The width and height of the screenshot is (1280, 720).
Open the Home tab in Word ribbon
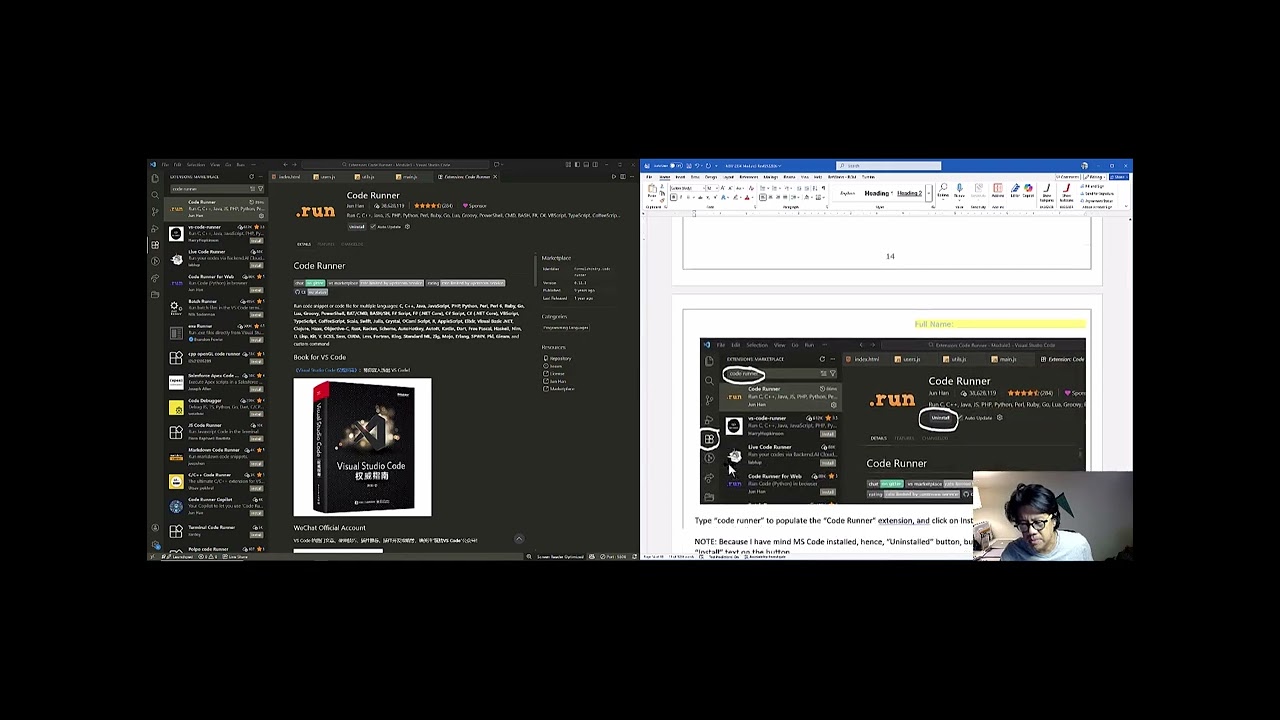664,177
